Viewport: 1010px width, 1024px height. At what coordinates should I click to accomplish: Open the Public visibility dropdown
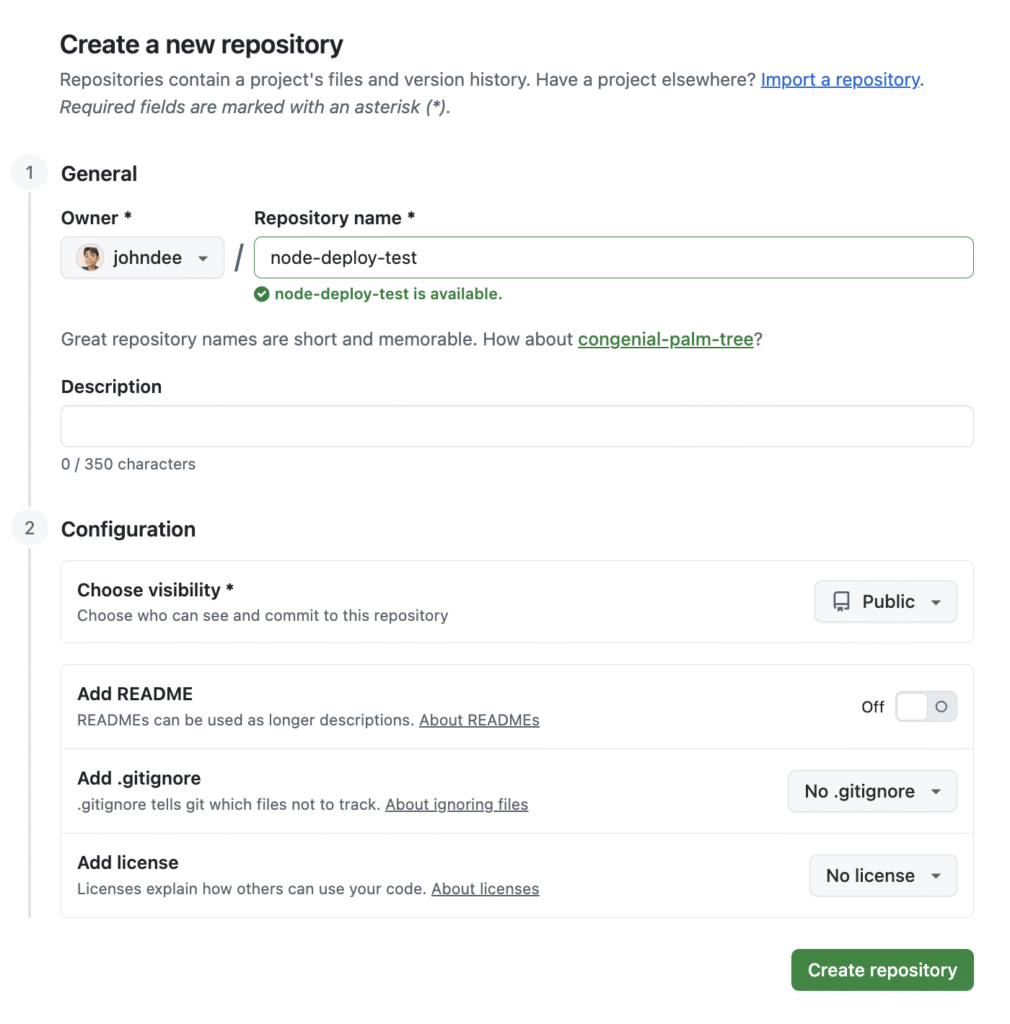point(885,601)
